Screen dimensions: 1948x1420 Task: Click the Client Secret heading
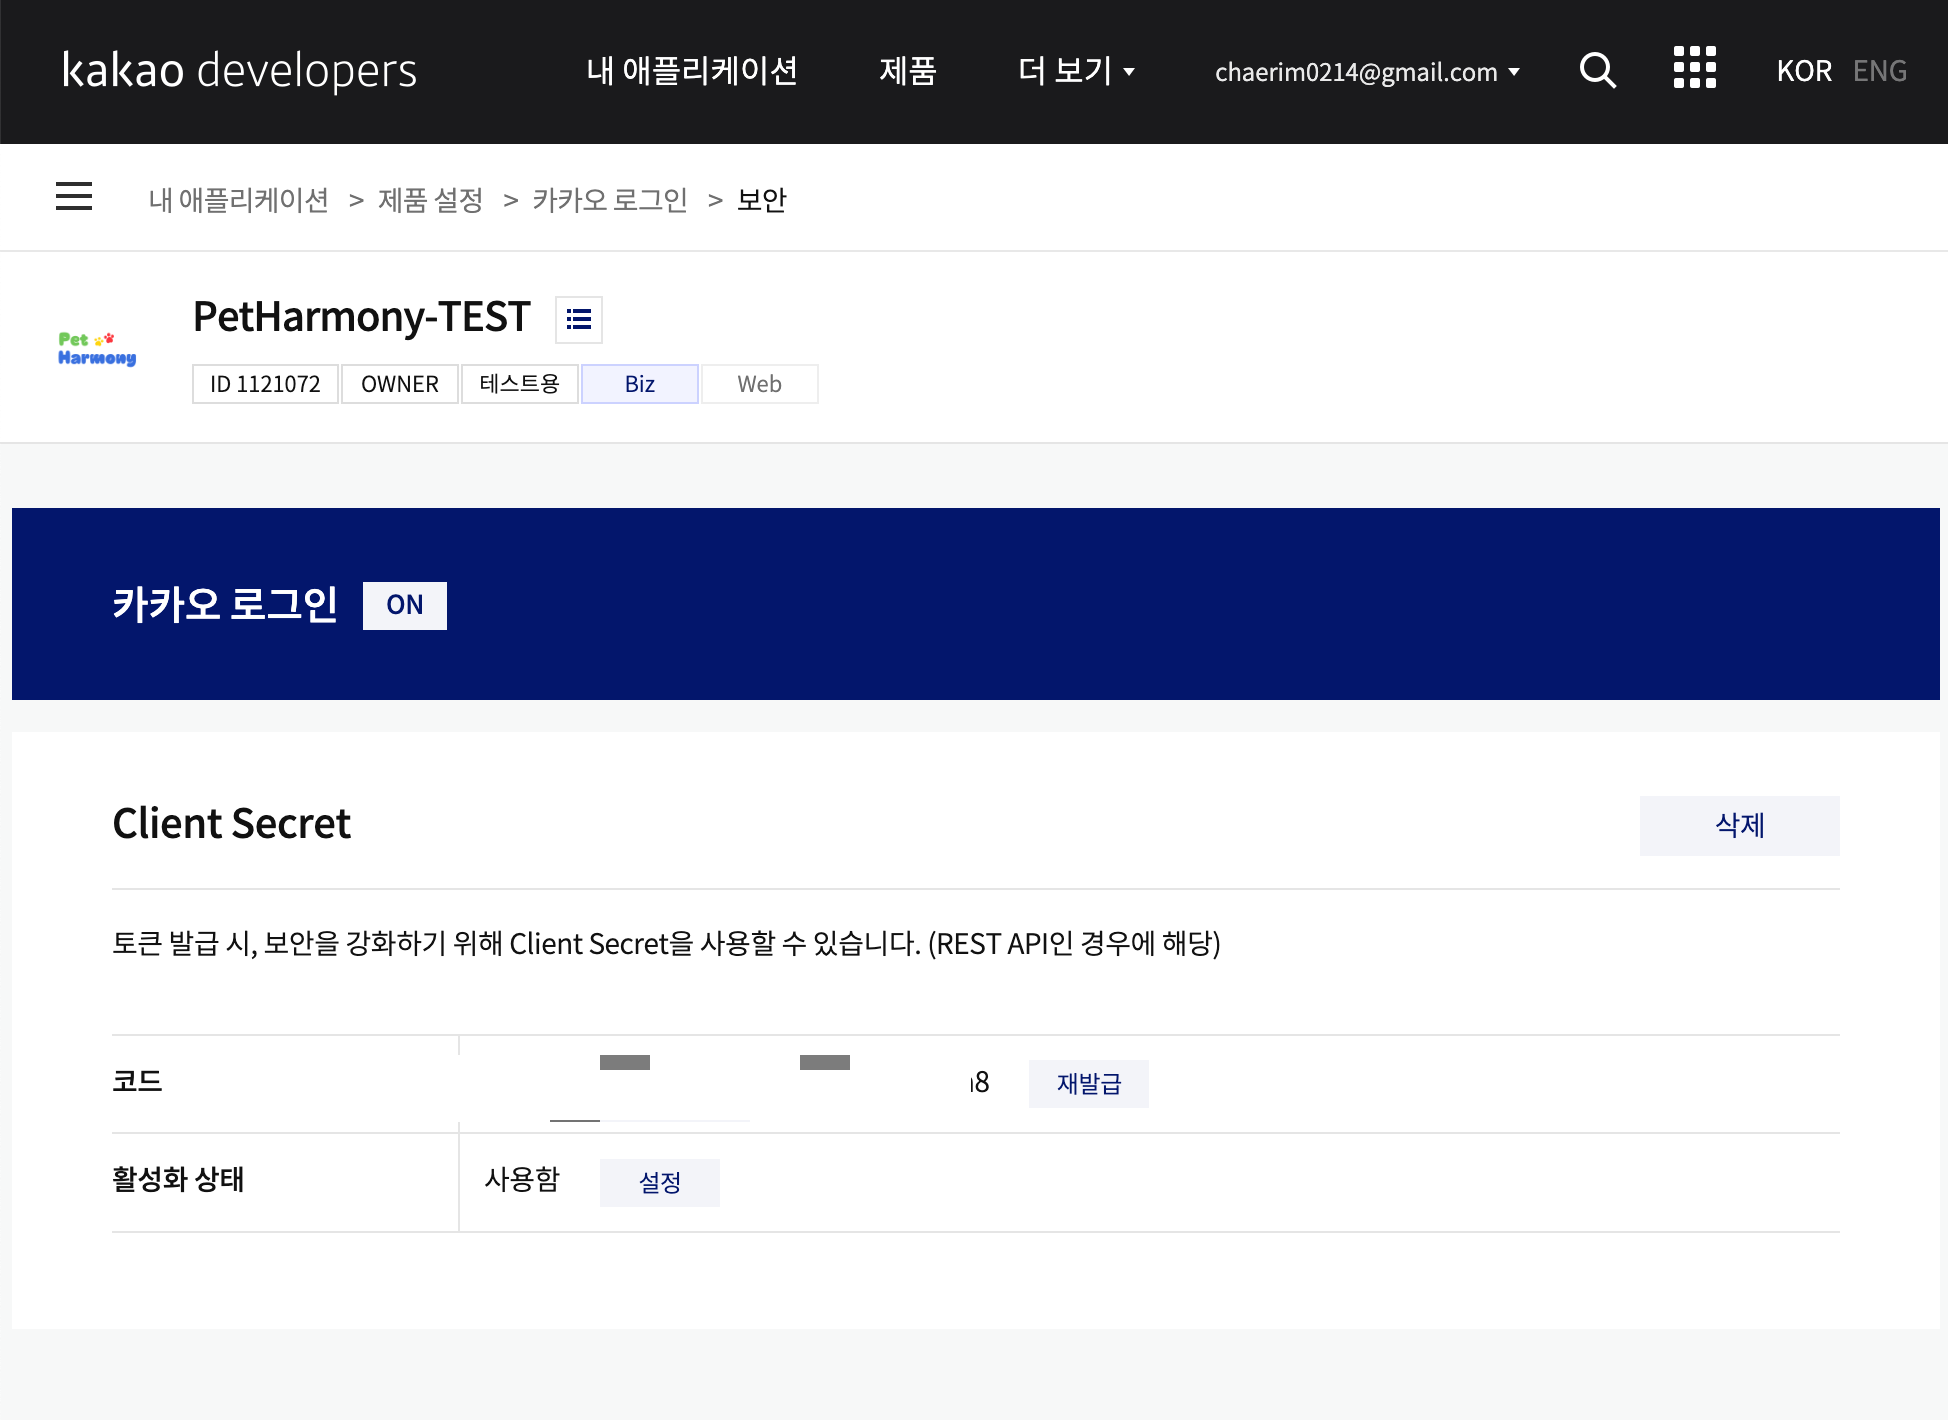(x=232, y=824)
